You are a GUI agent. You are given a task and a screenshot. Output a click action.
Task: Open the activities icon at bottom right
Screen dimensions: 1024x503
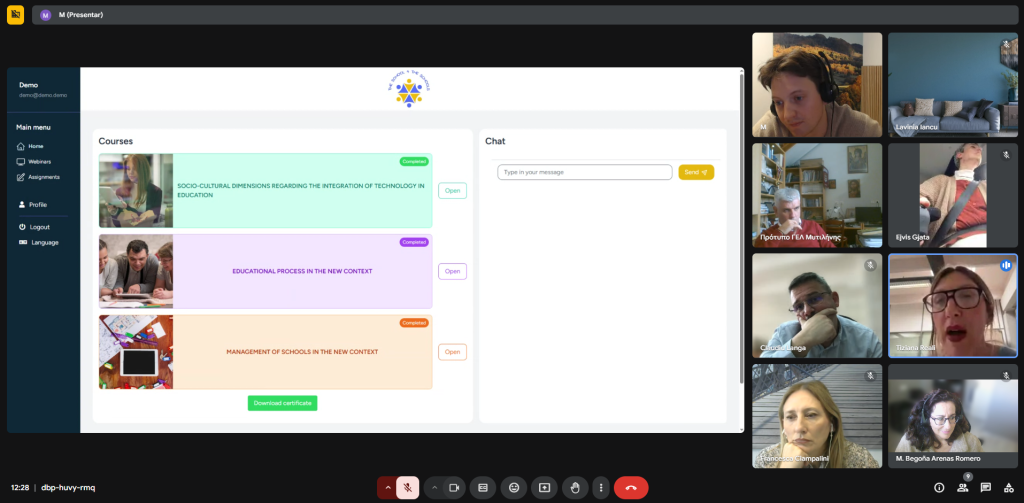pyautogui.click(x=1009, y=488)
